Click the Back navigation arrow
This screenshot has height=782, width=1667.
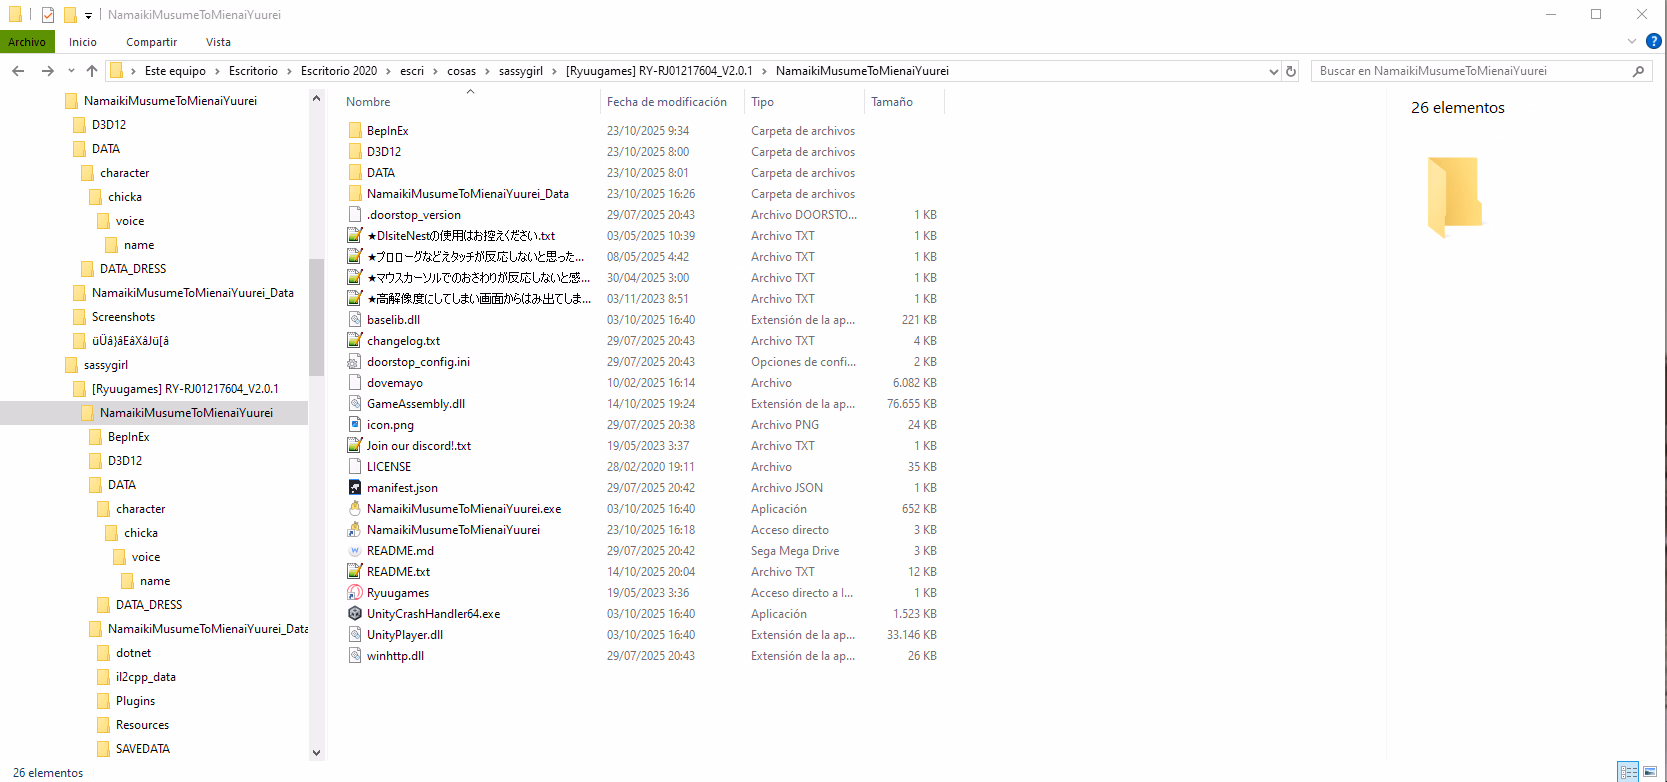point(18,71)
